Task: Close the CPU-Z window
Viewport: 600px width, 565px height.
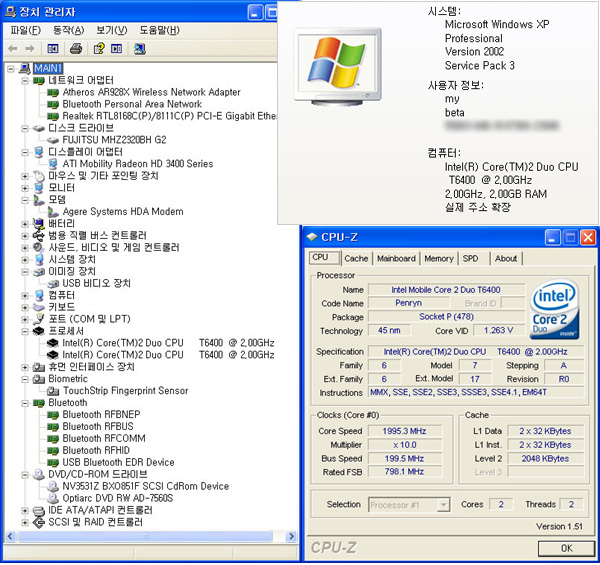Action: pyautogui.click(x=588, y=238)
